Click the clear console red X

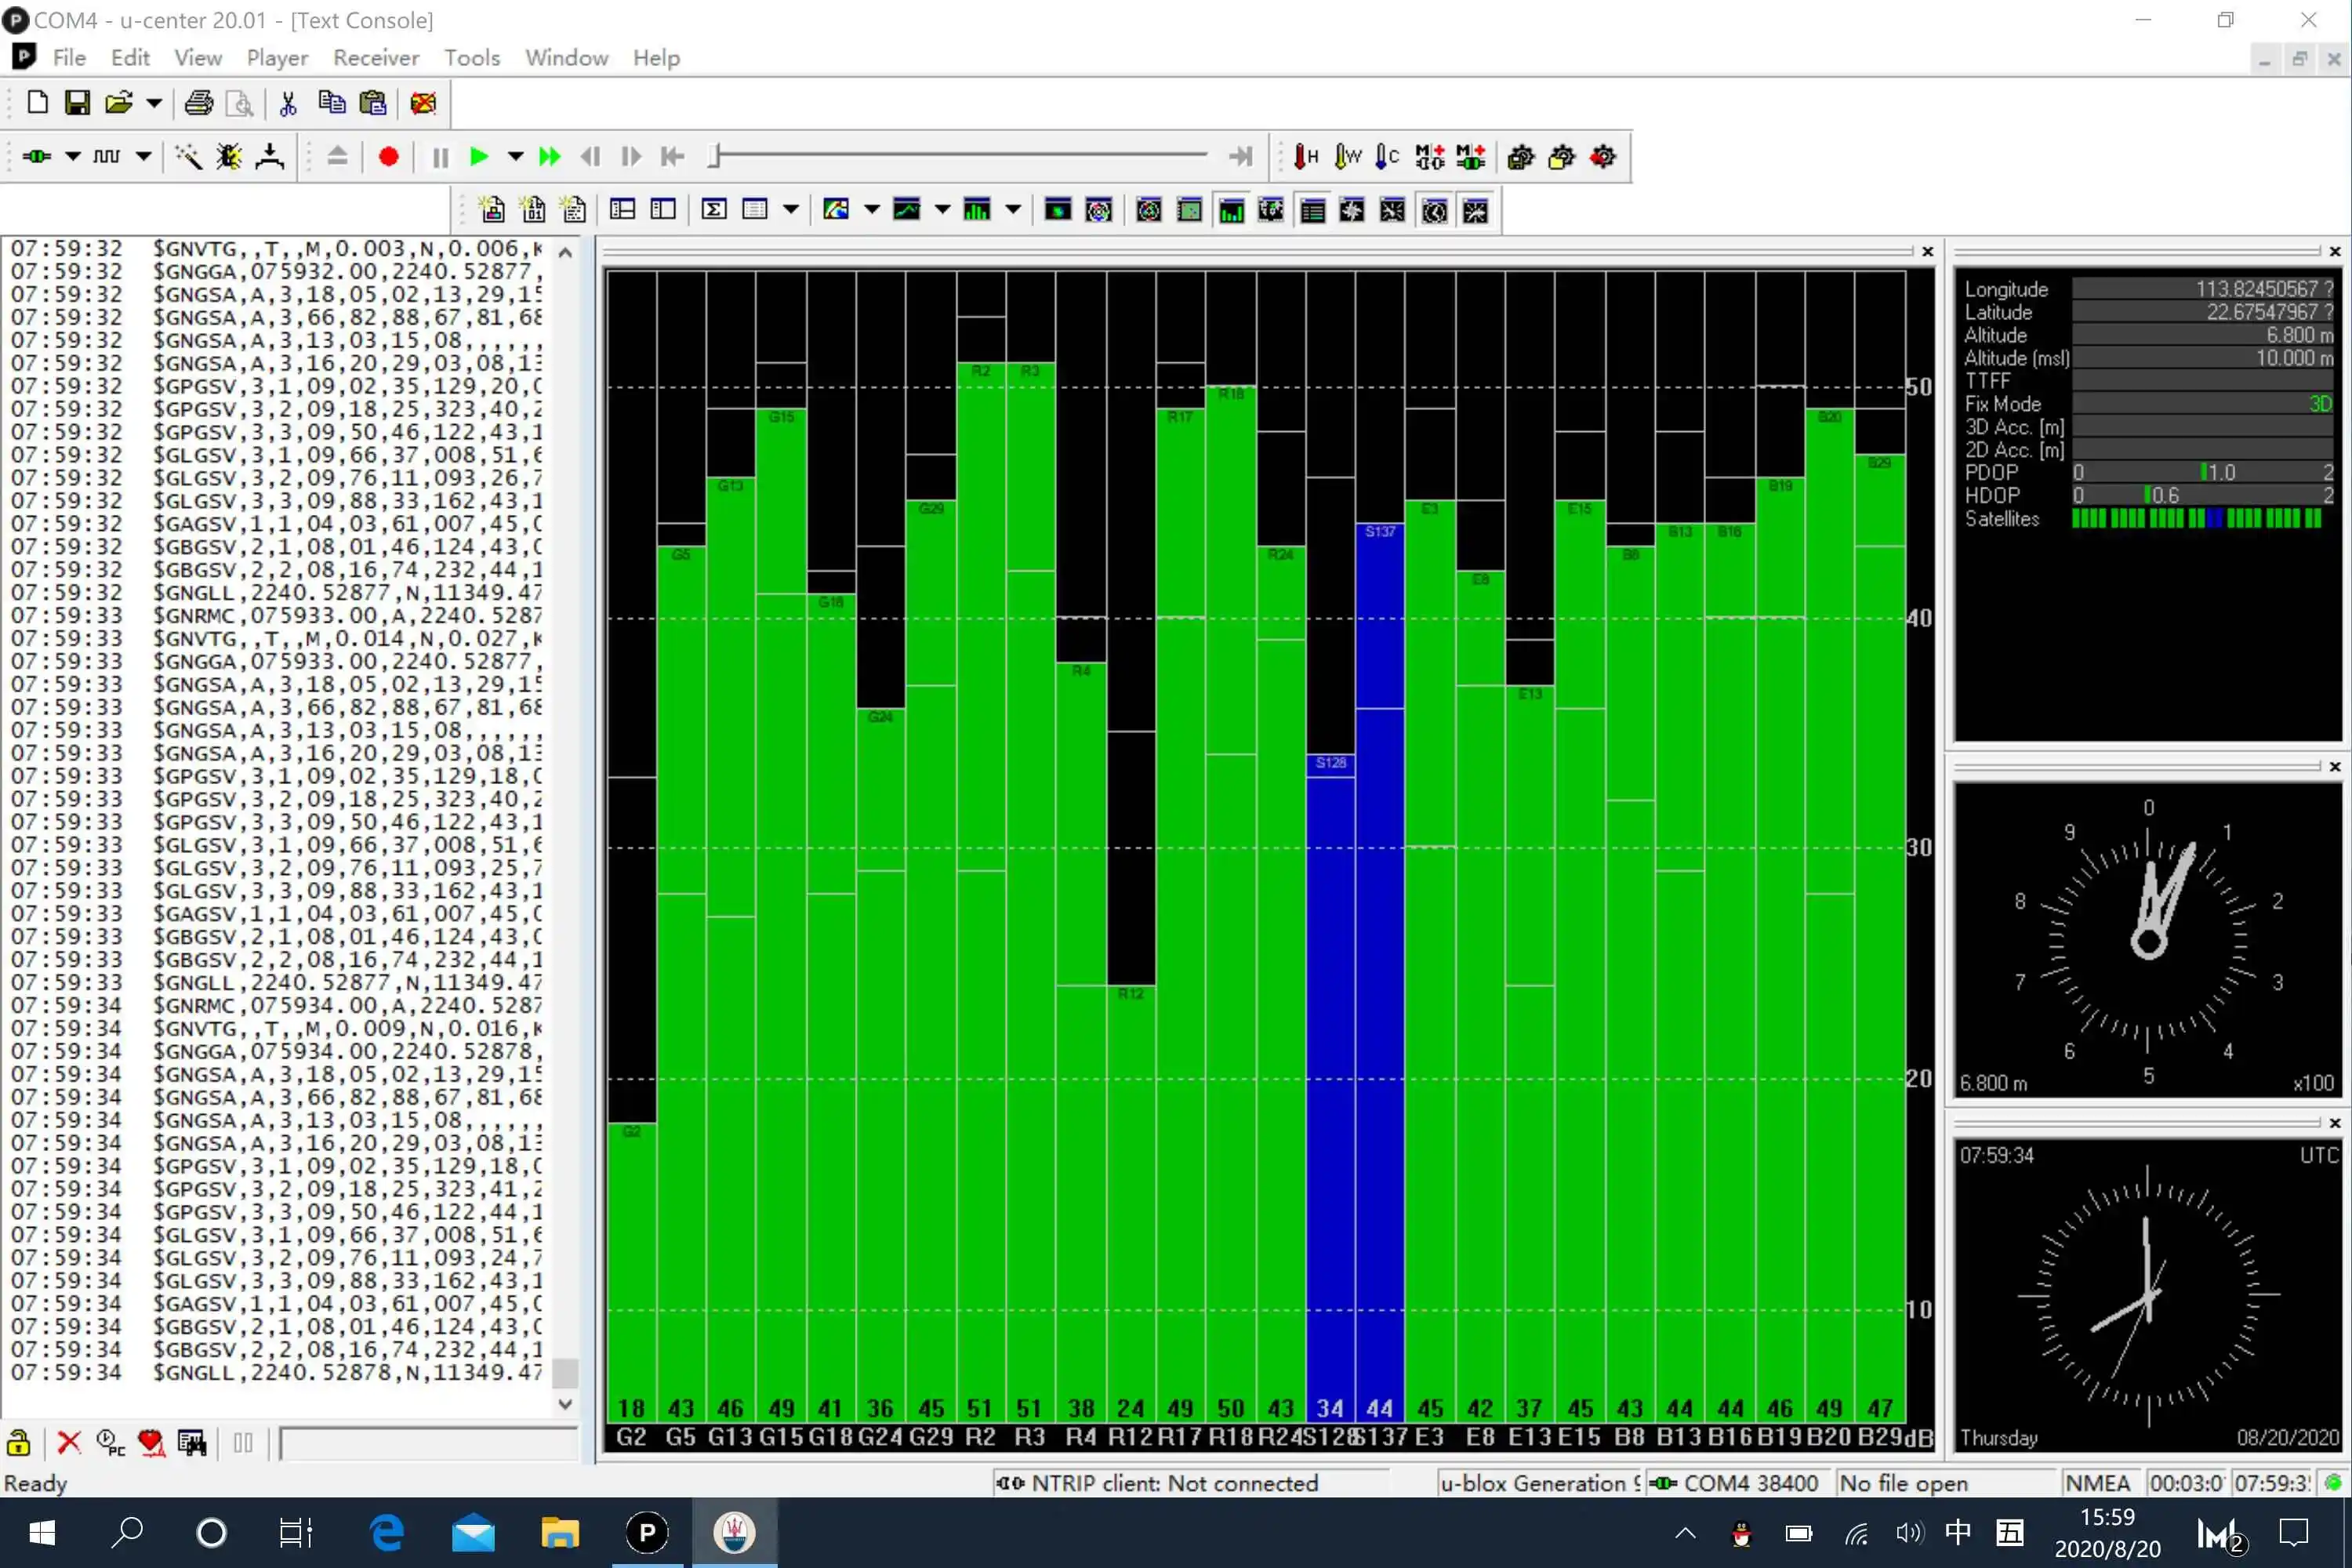[x=69, y=1442]
